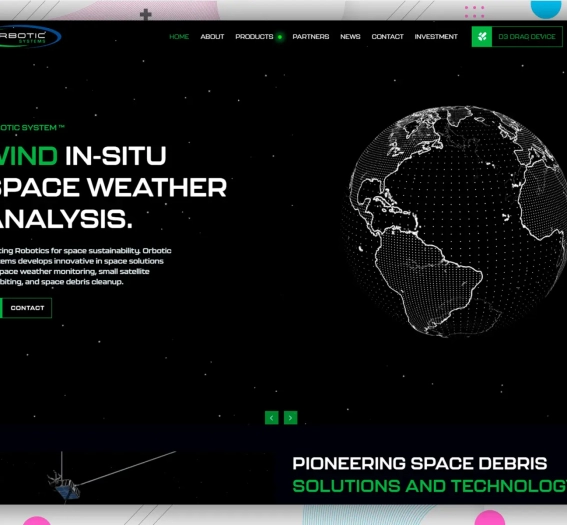Click paragraph line 'space debris cleanup.'
This screenshot has height=525, width=567.
82,282
